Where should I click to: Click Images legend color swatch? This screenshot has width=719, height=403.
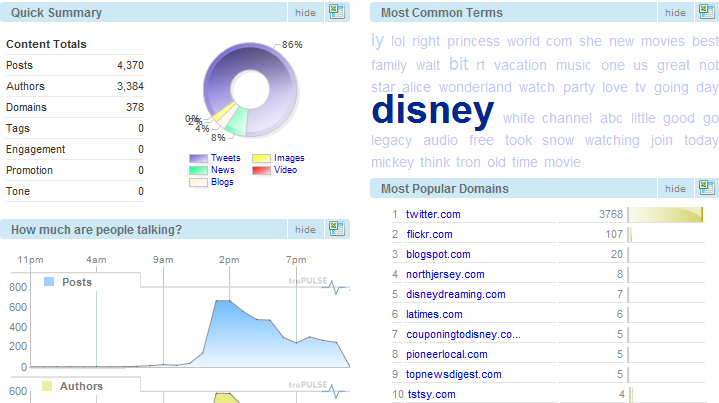point(261,159)
